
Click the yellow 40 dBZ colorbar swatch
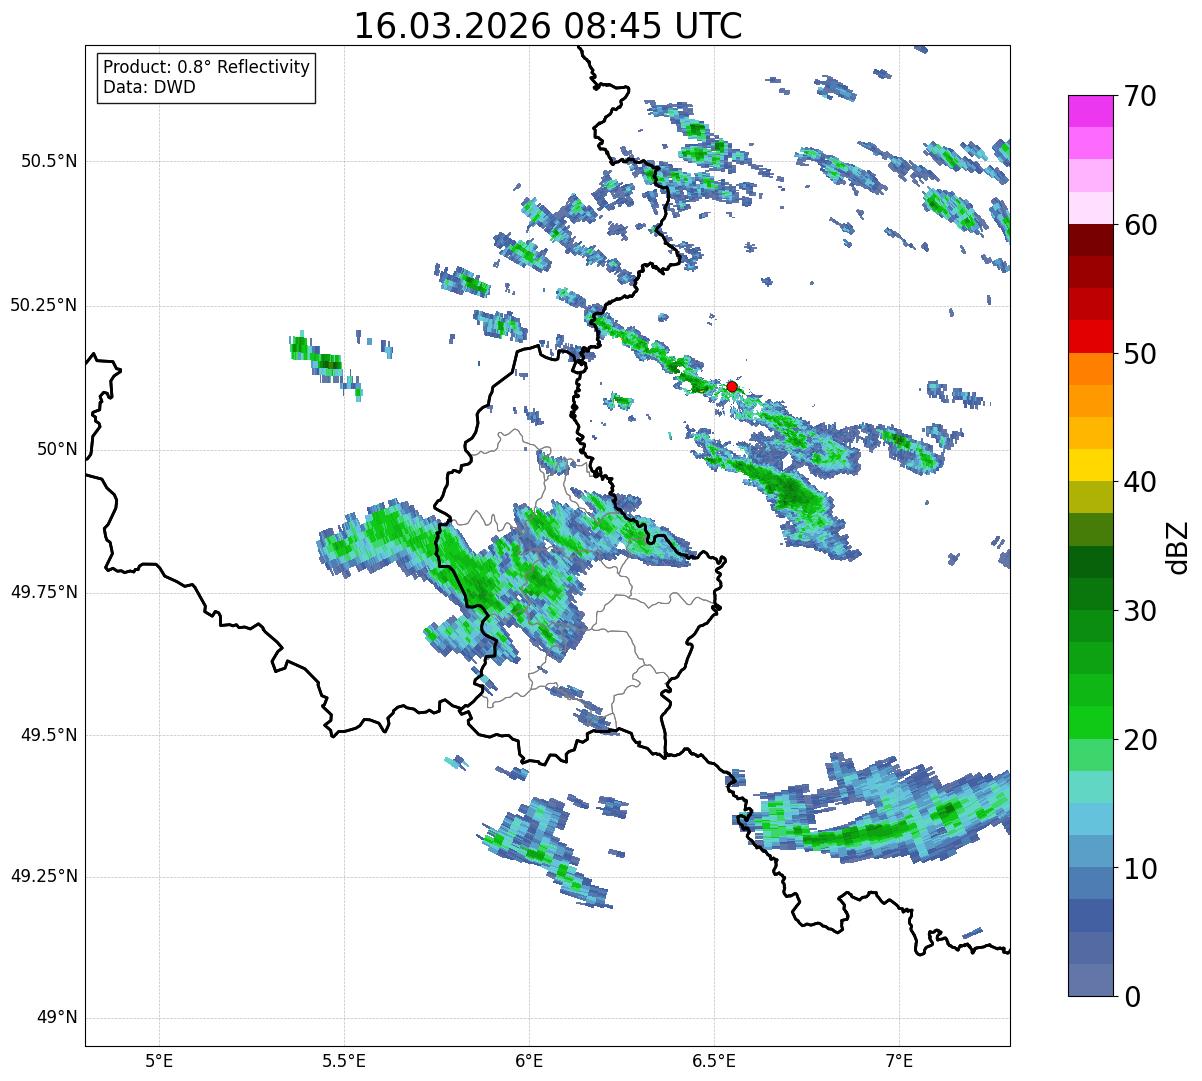pos(1090,466)
